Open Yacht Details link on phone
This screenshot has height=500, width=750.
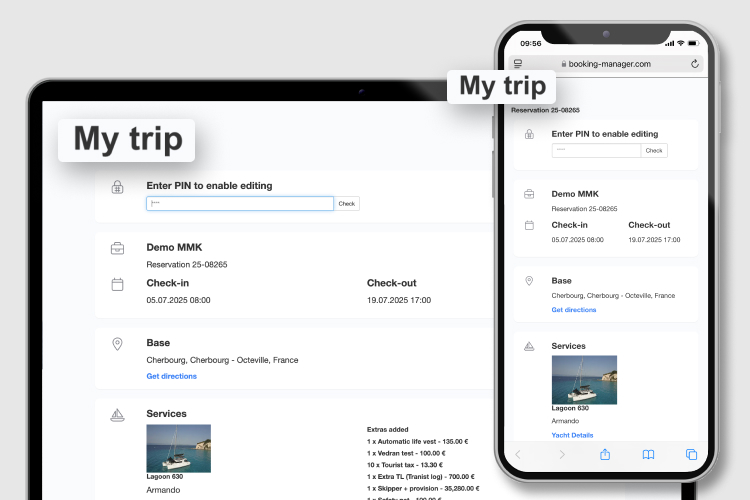[573, 435]
